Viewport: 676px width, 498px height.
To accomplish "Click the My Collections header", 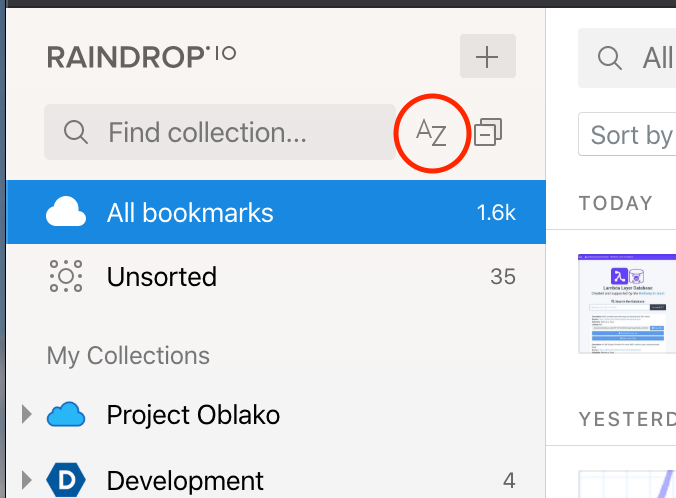I will (x=128, y=356).
